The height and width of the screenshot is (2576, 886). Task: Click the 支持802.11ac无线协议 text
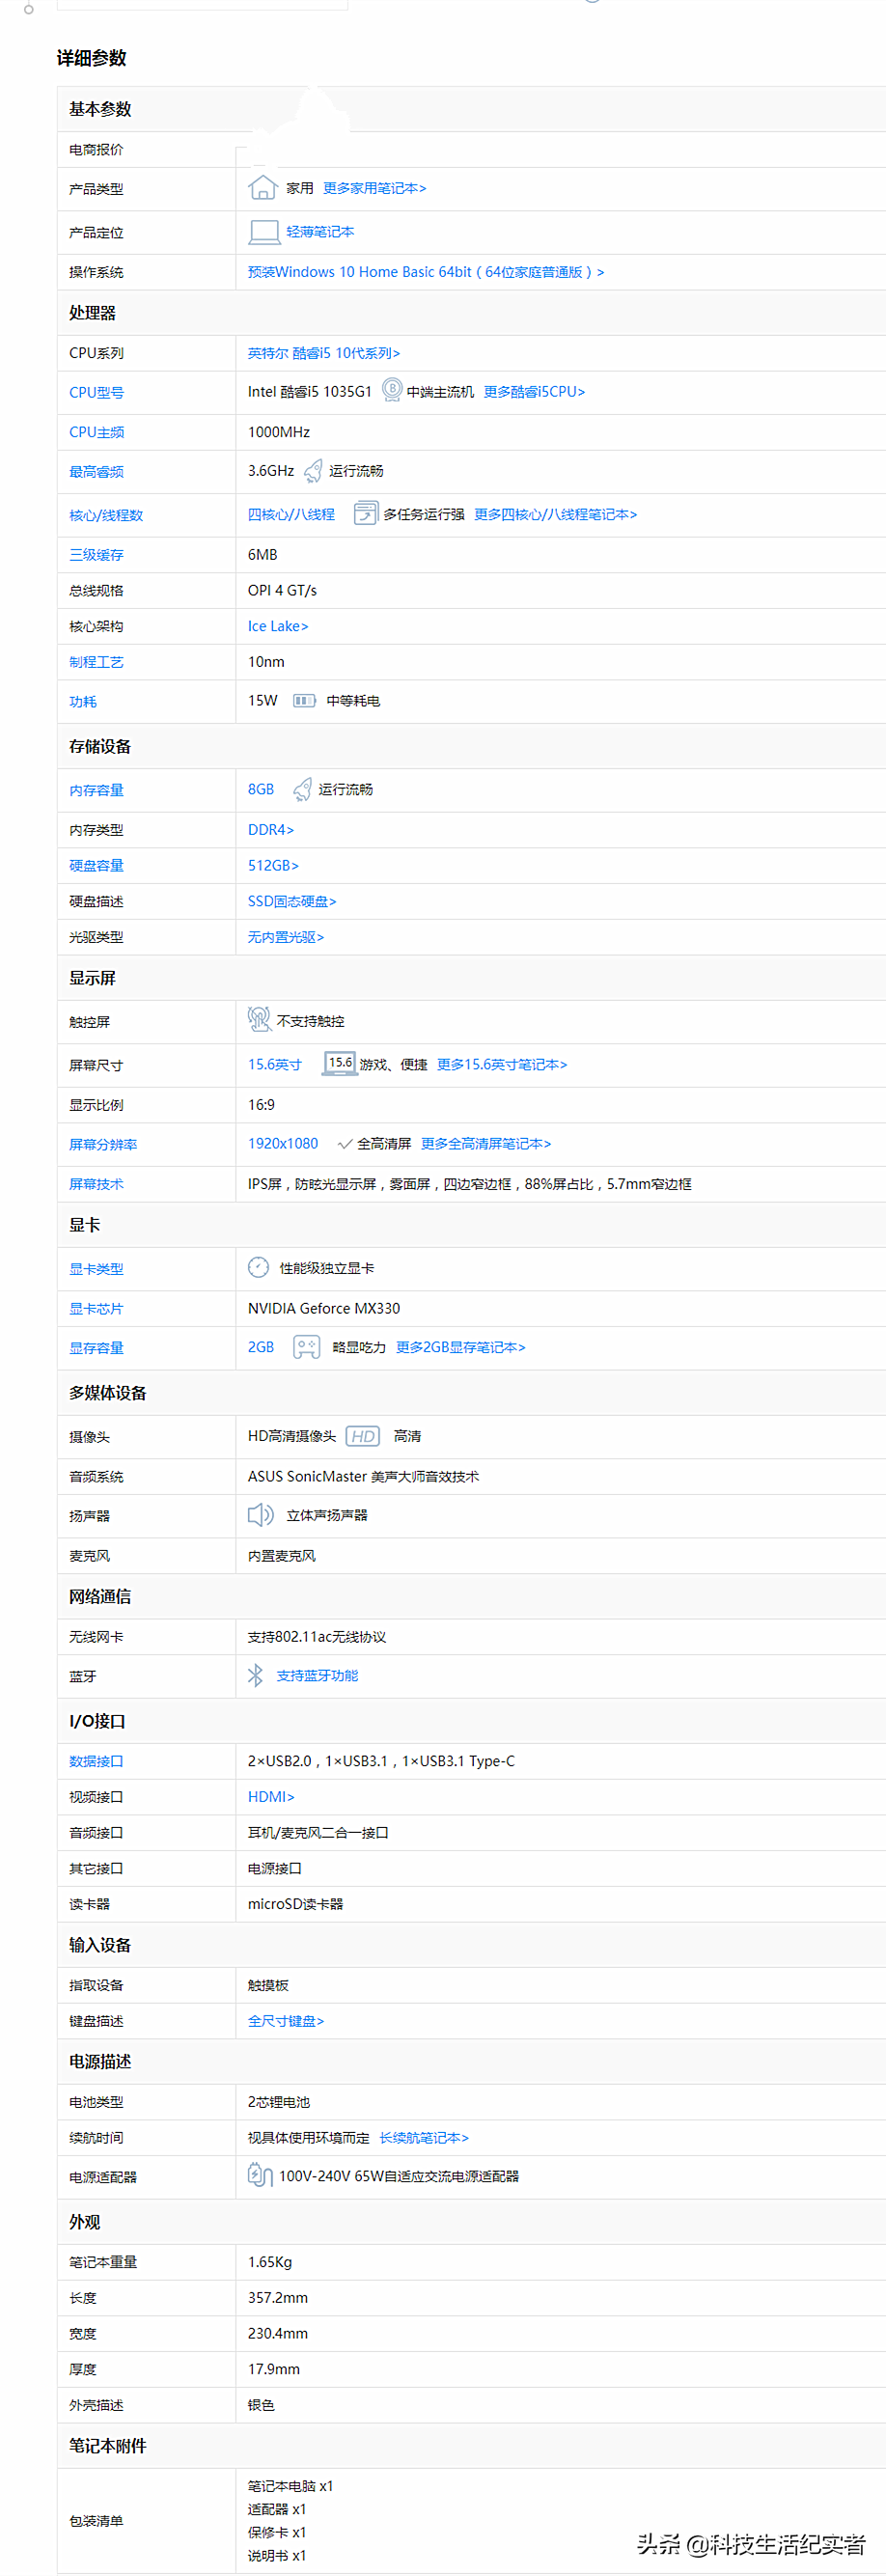[317, 1637]
